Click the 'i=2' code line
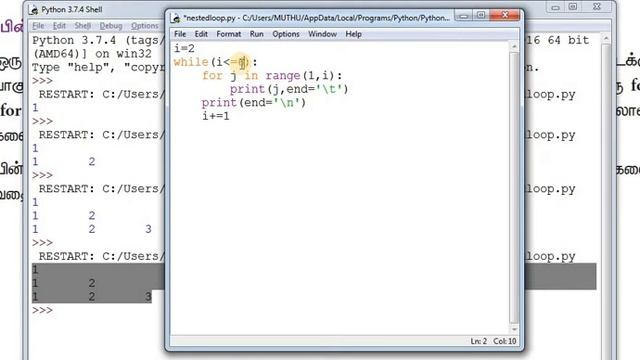This screenshot has width=640, height=360. pos(184,49)
